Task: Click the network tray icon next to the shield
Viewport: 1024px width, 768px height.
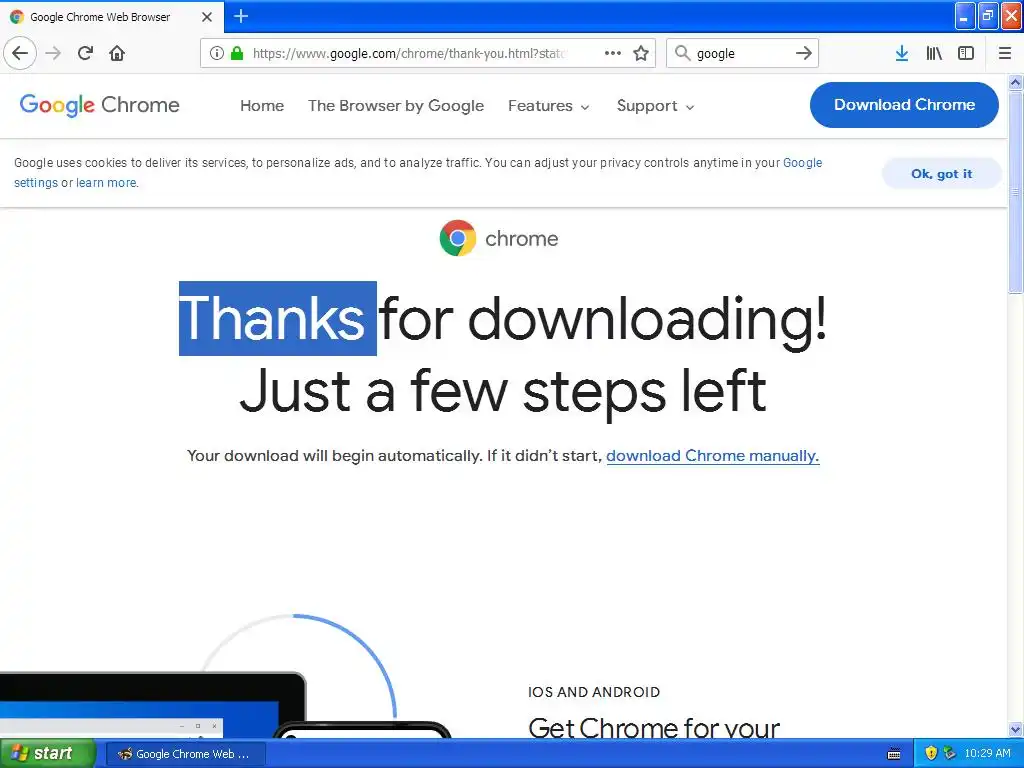Action: click(950, 754)
